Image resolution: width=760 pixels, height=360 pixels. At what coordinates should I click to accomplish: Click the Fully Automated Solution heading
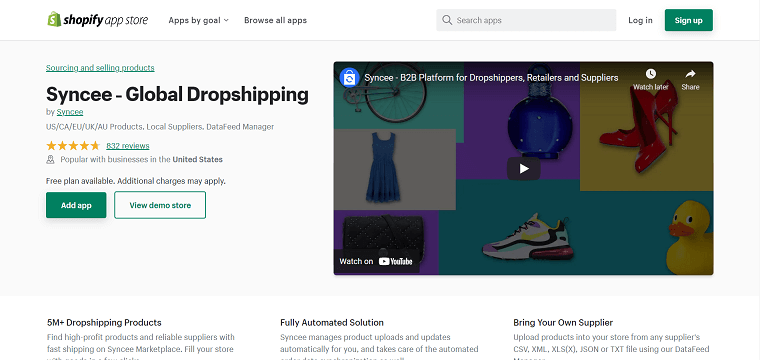click(x=332, y=323)
